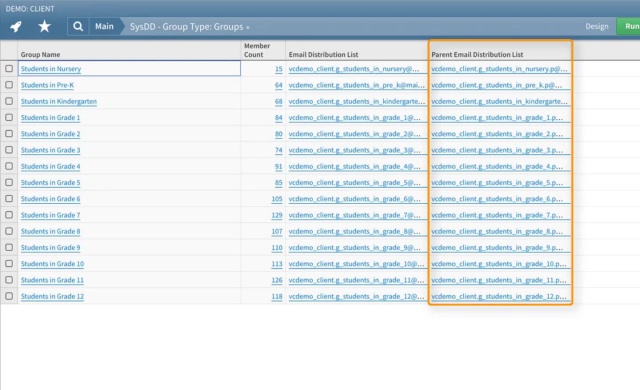The height and width of the screenshot is (390, 640).
Task: Open member count 110 for Grade 9
Action: (x=277, y=248)
